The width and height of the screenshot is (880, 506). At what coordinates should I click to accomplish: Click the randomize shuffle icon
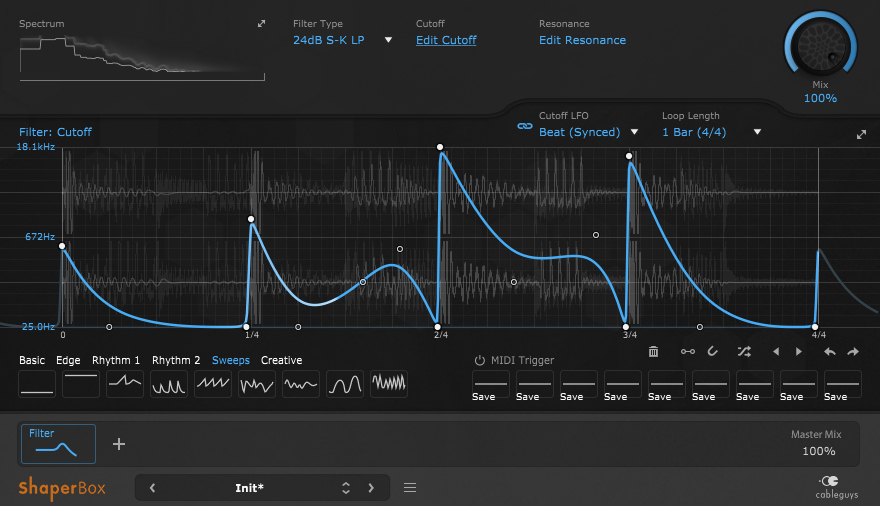(744, 351)
